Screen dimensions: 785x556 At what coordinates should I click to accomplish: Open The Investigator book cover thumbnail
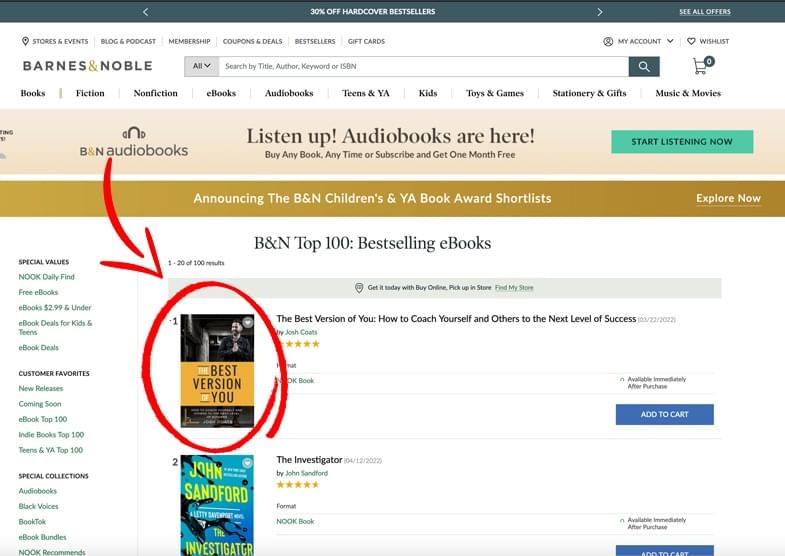217,505
